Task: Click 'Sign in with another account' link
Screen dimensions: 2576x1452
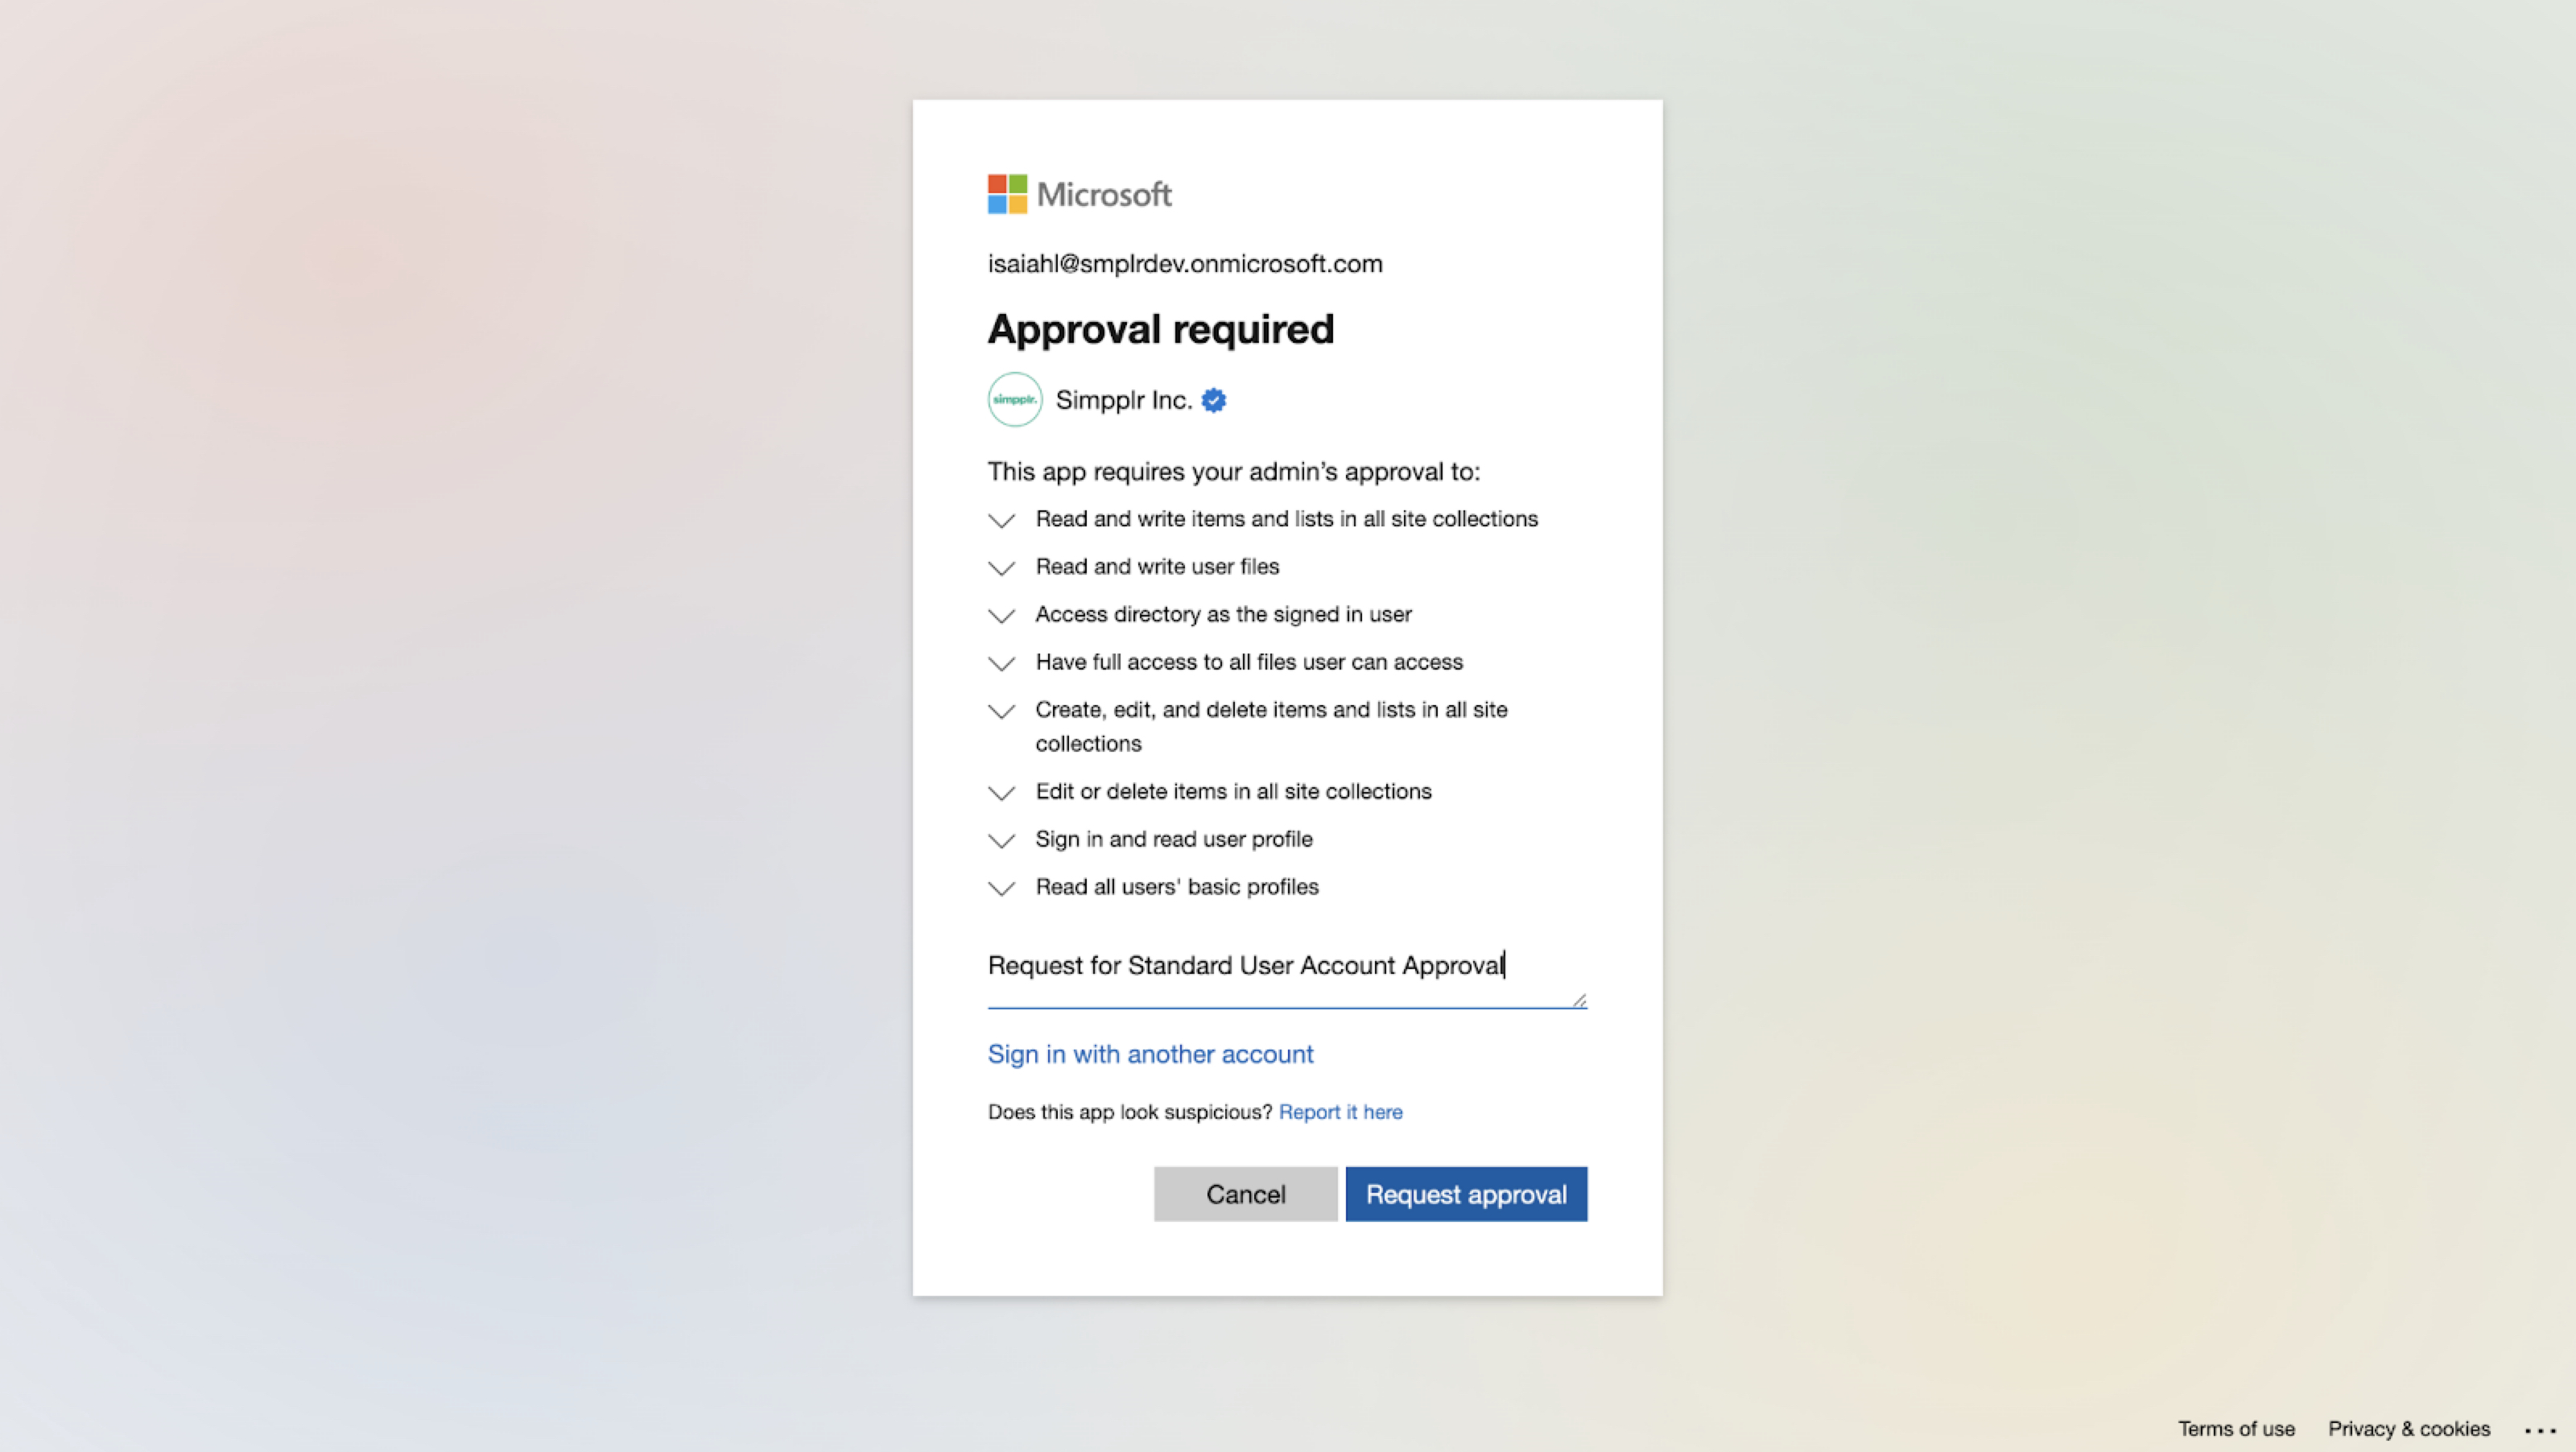Action: pyautogui.click(x=1150, y=1054)
